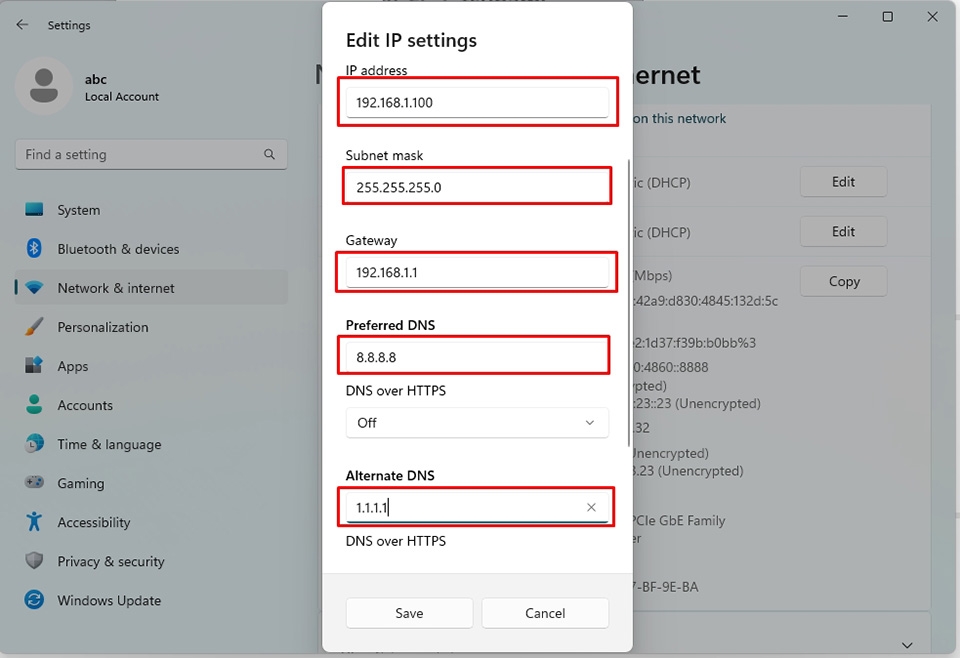The height and width of the screenshot is (658, 960).
Task: Click the Personalization brush icon
Action: pyautogui.click(x=33, y=327)
